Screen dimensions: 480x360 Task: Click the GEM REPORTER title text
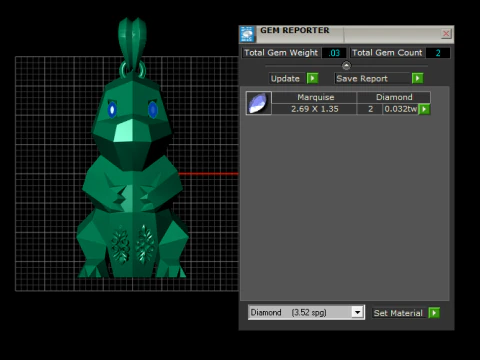coord(295,30)
